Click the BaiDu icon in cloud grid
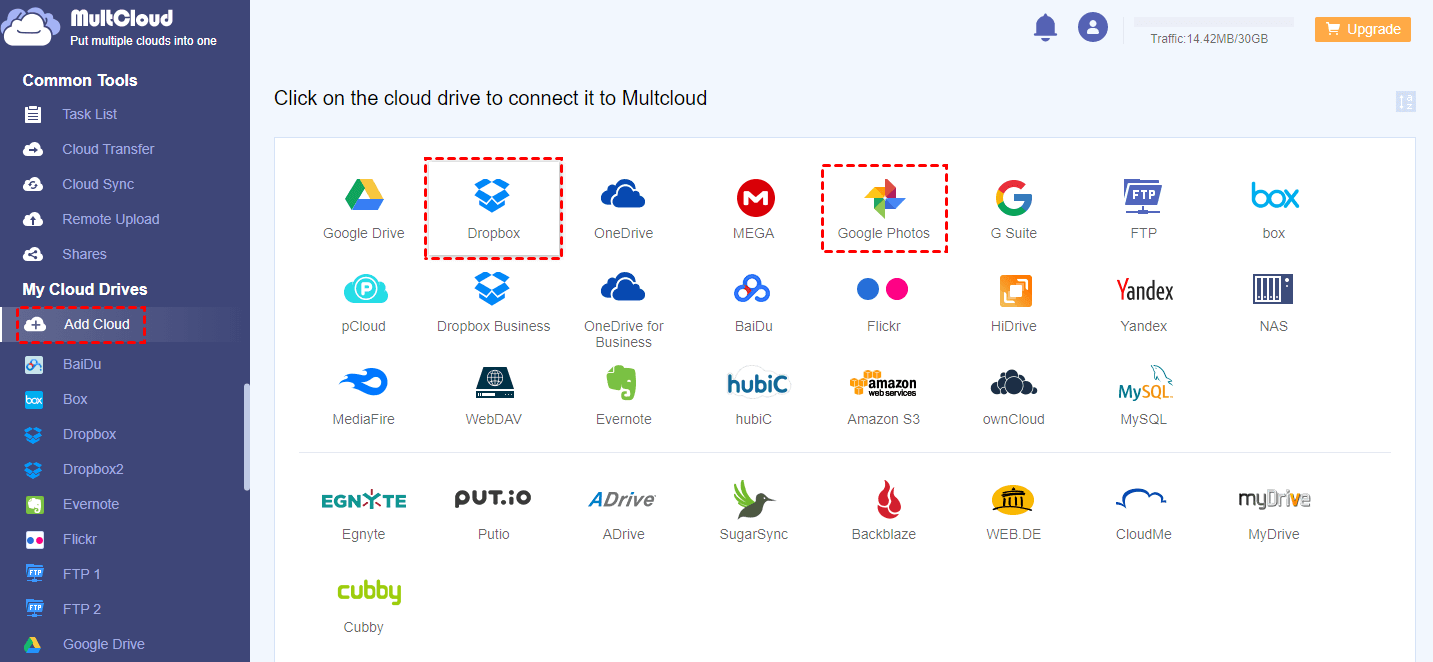The image size is (1433, 662). (753, 289)
